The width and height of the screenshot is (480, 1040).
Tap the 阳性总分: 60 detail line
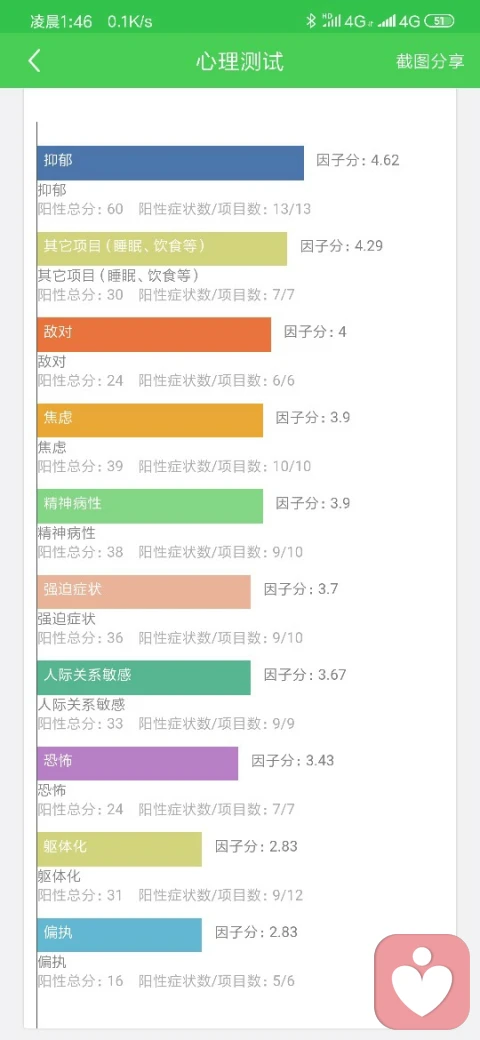80,210
